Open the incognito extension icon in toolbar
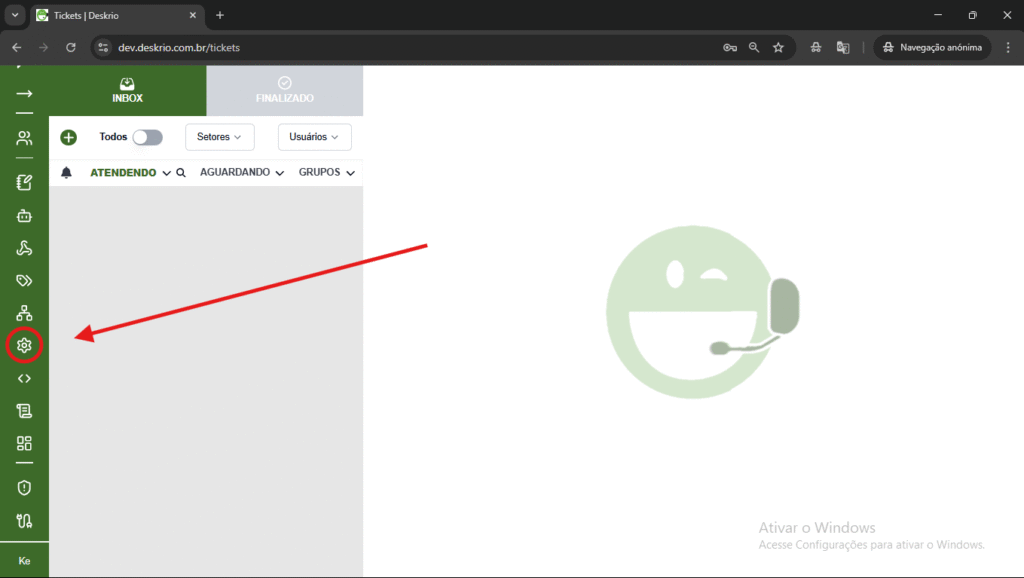This screenshot has height=578, width=1024. point(816,48)
